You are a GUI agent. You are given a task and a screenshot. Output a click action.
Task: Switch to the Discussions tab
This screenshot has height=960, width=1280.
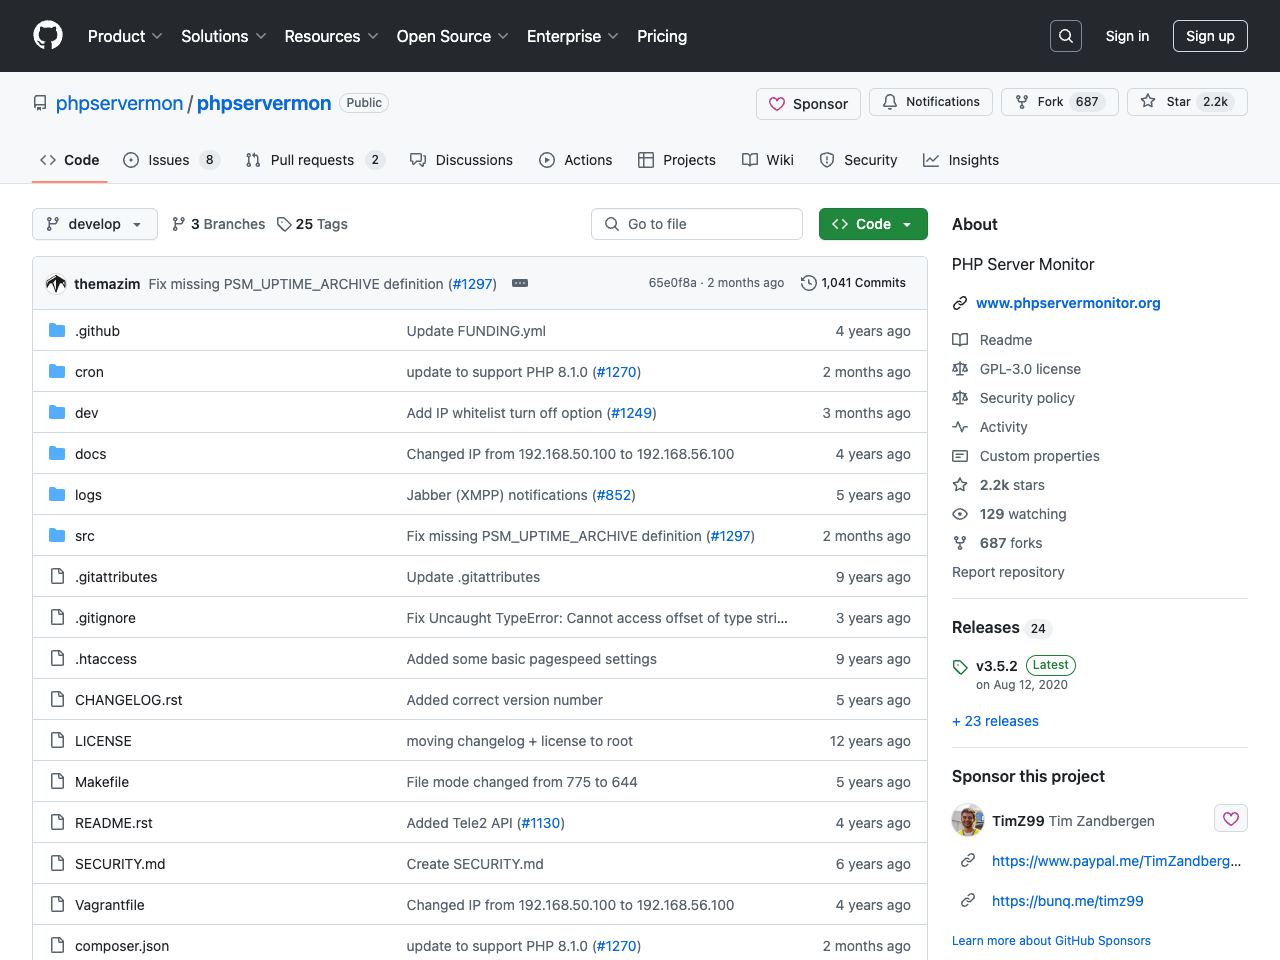tap(461, 160)
